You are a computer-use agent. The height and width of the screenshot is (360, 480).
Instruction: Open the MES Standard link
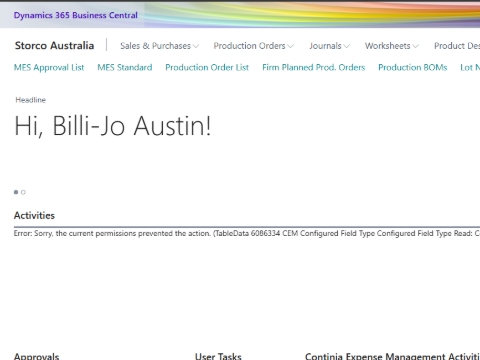tap(125, 67)
